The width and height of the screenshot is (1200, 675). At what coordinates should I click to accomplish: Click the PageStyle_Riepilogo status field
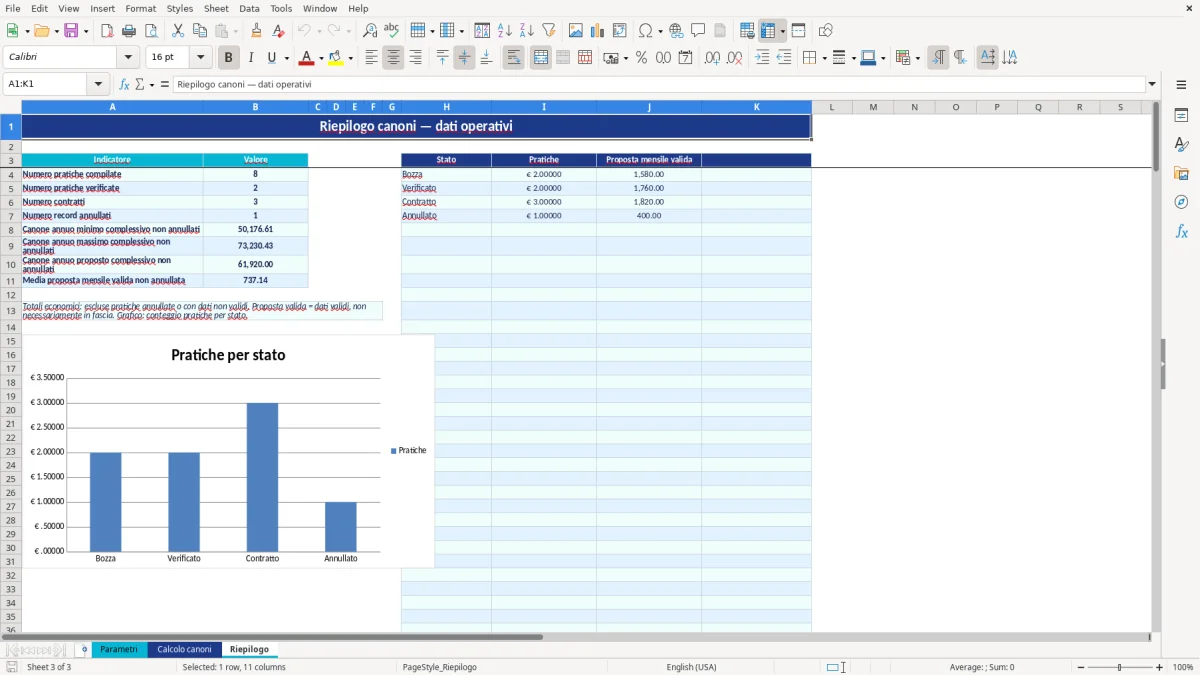[x=439, y=667]
